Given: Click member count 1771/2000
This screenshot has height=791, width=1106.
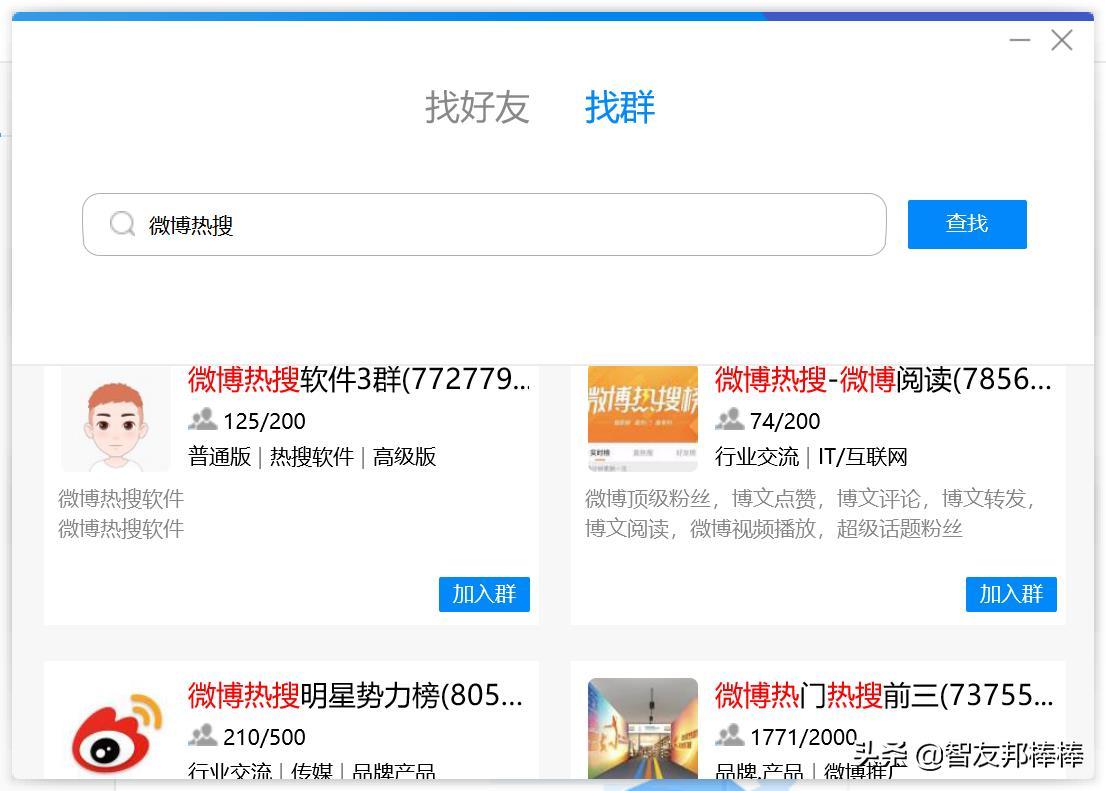Looking at the screenshot, I should pos(803,737).
